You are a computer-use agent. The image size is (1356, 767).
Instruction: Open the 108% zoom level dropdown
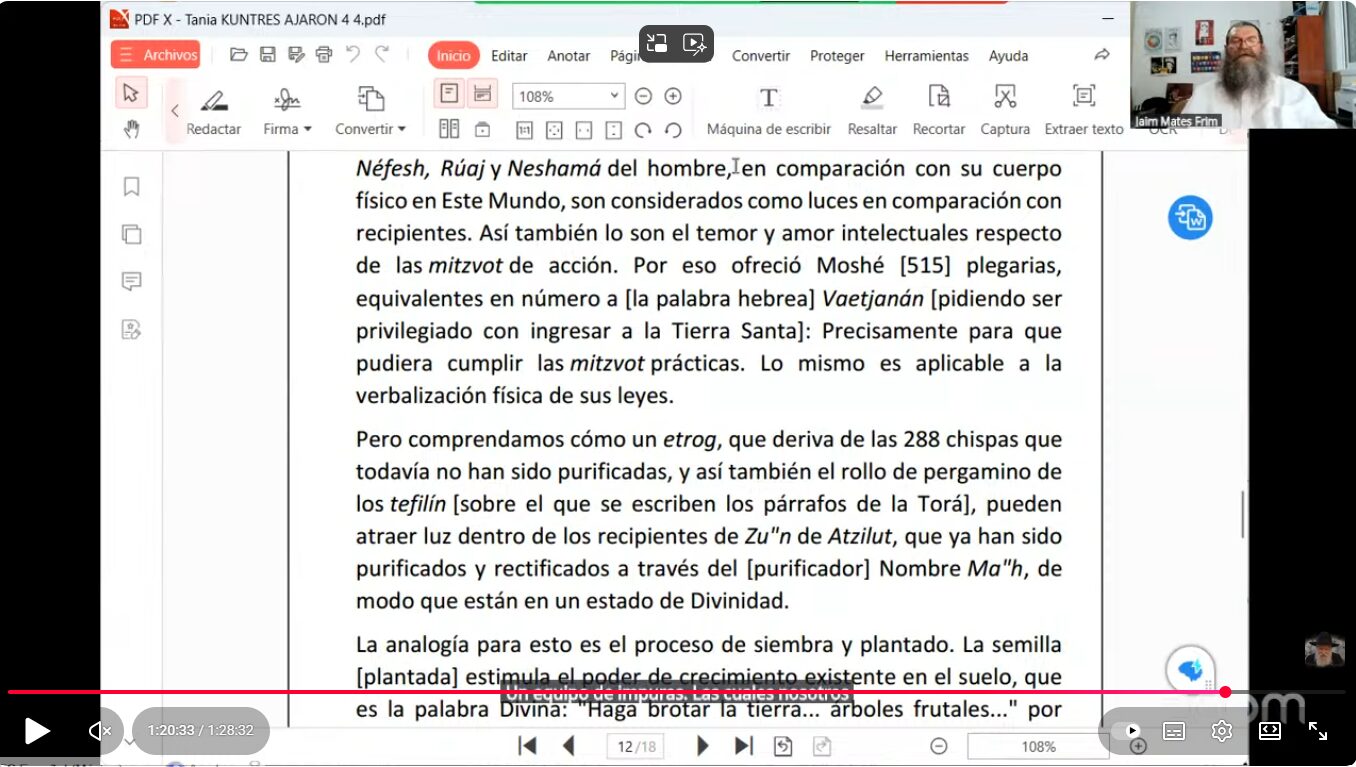click(x=614, y=96)
